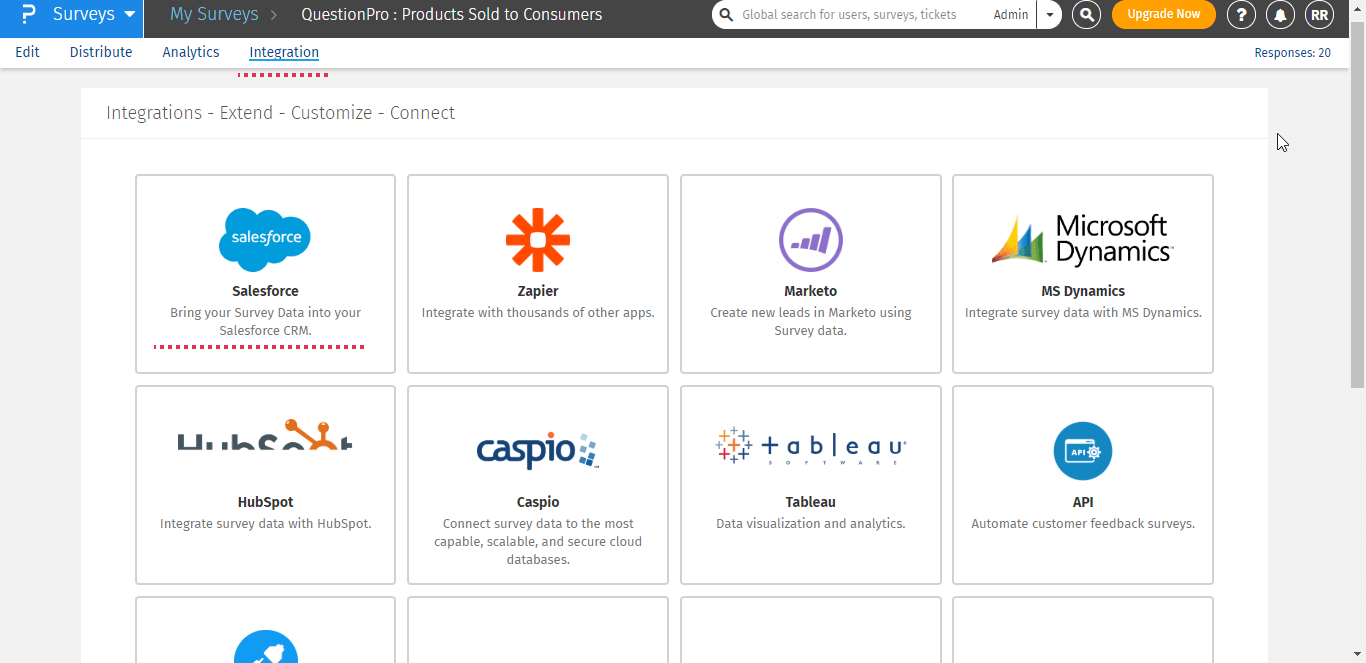Click the RR user profile avatar

[1319, 15]
